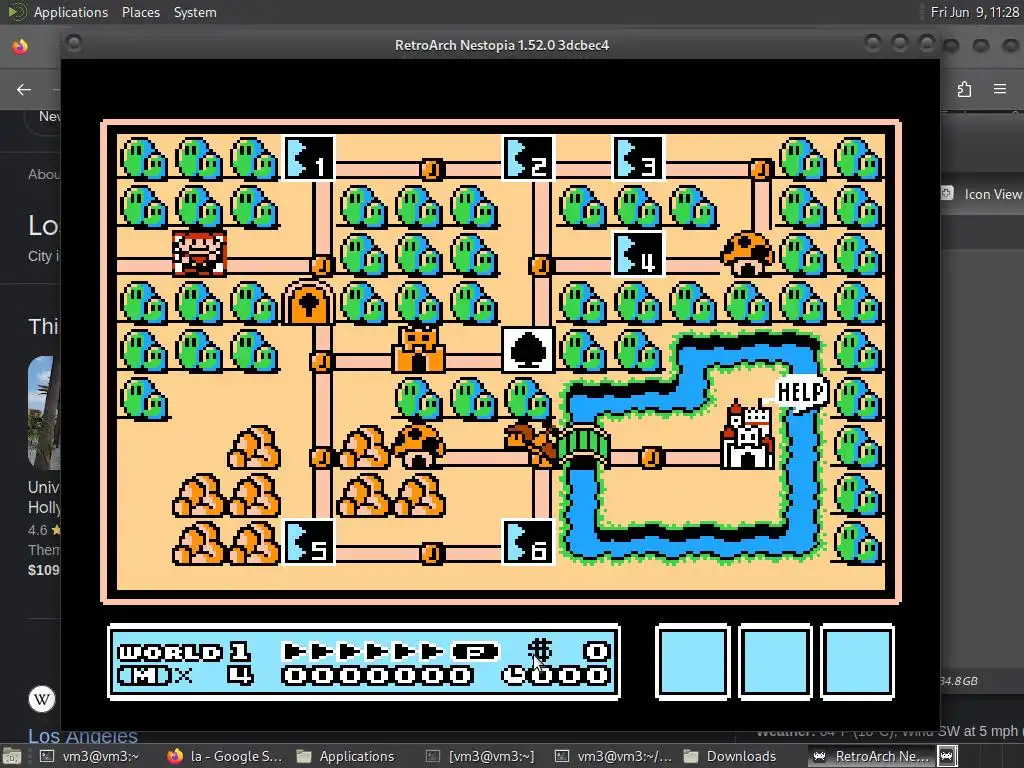Open the Los Angeles link in Firefox
This screenshot has height=768, width=1024.
point(82,736)
